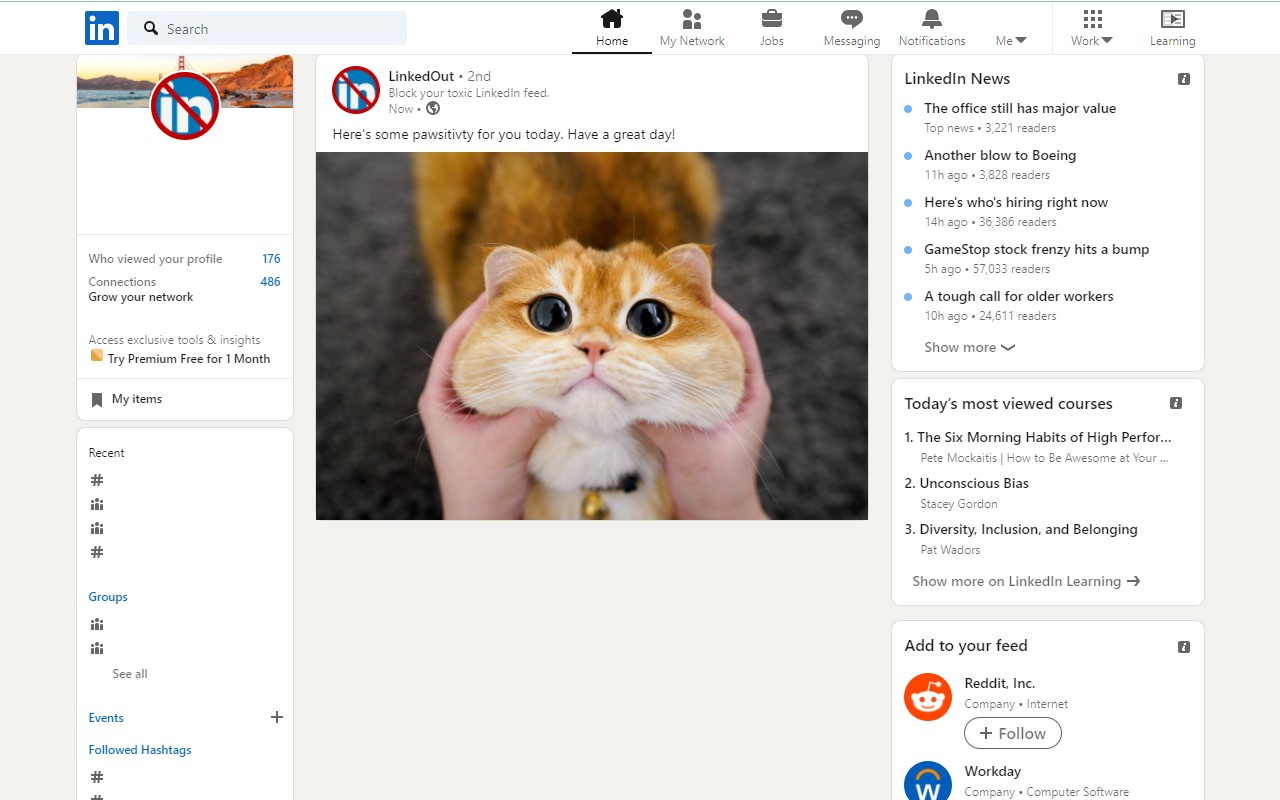The height and width of the screenshot is (800, 1280).
Task: Click the LinkedOut author name
Action: [x=421, y=76]
